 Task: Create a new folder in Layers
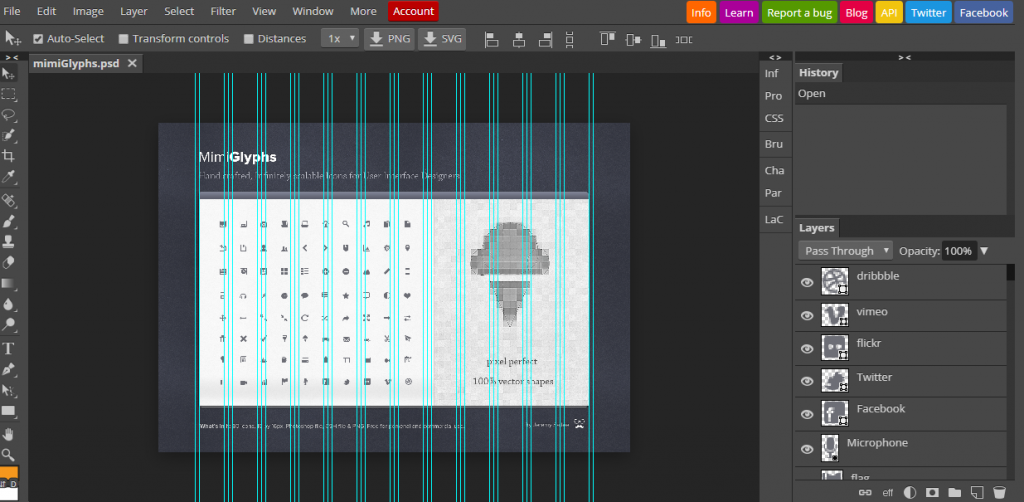pos(955,492)
